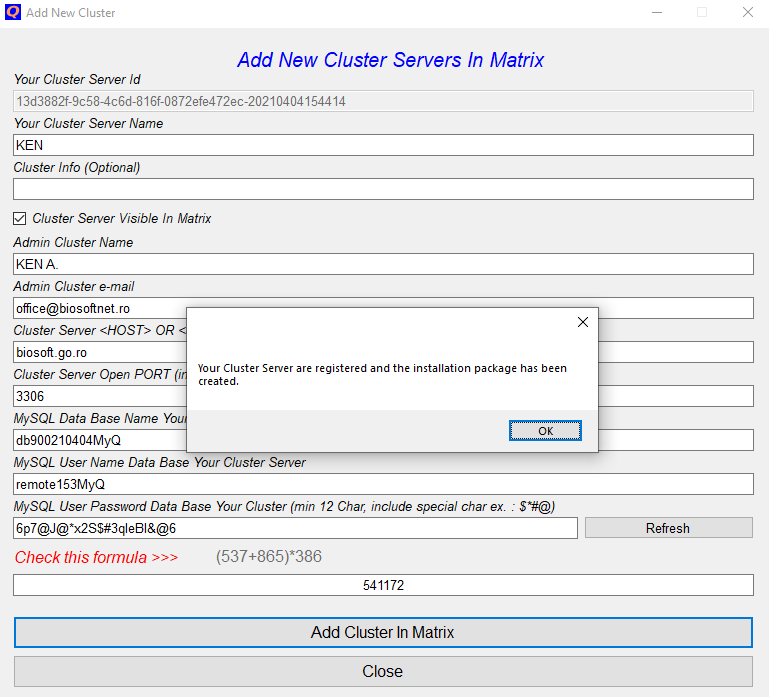The image size is (769, 697).
Task: Focus the Your Cluster Server Name field
Action: [383, 145]
